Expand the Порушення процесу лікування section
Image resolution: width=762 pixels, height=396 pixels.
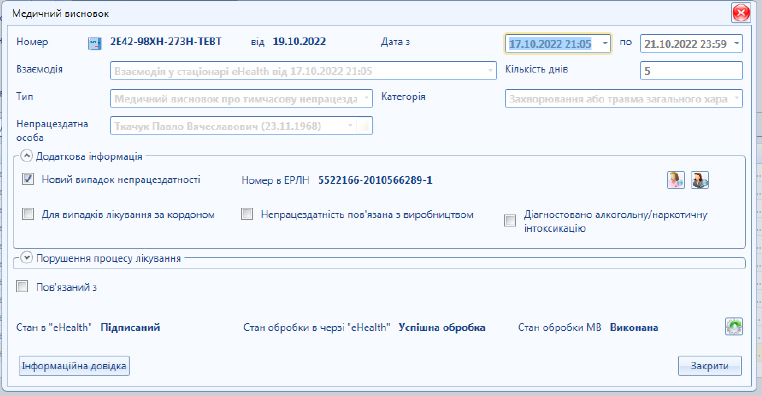pos(27,258)
